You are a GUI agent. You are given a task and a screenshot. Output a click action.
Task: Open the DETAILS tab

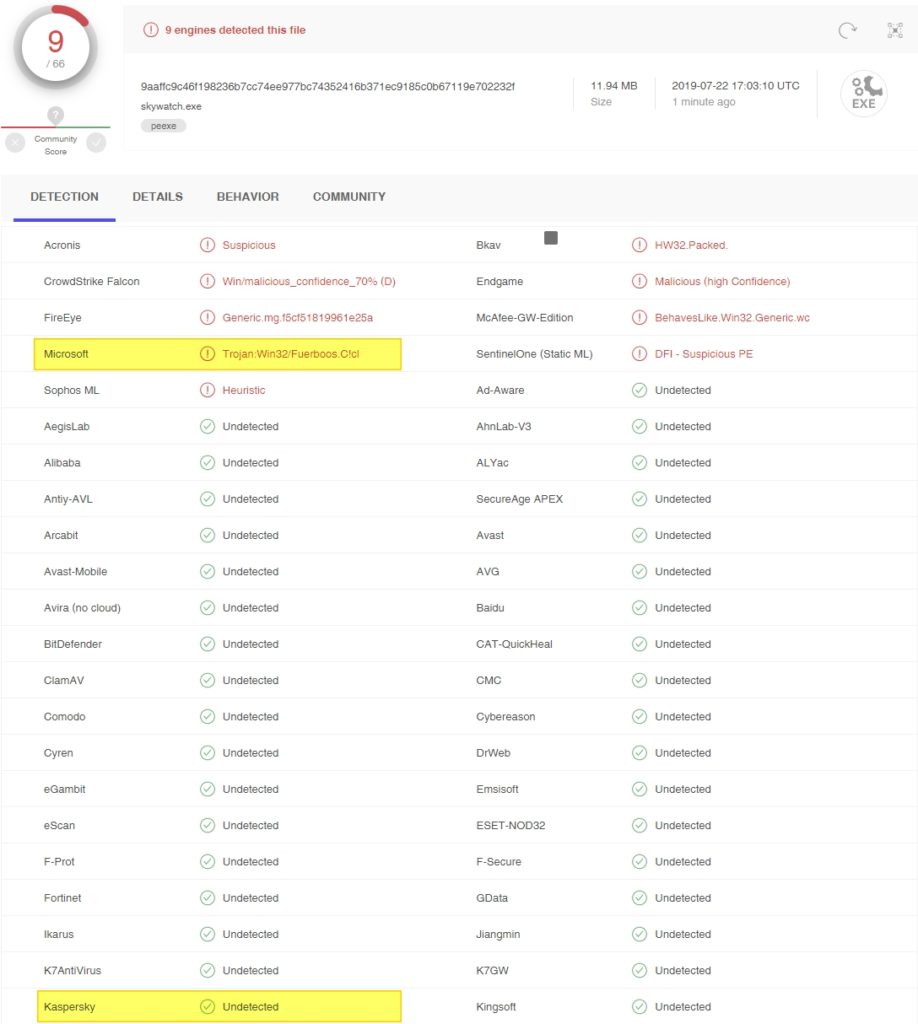157,197
